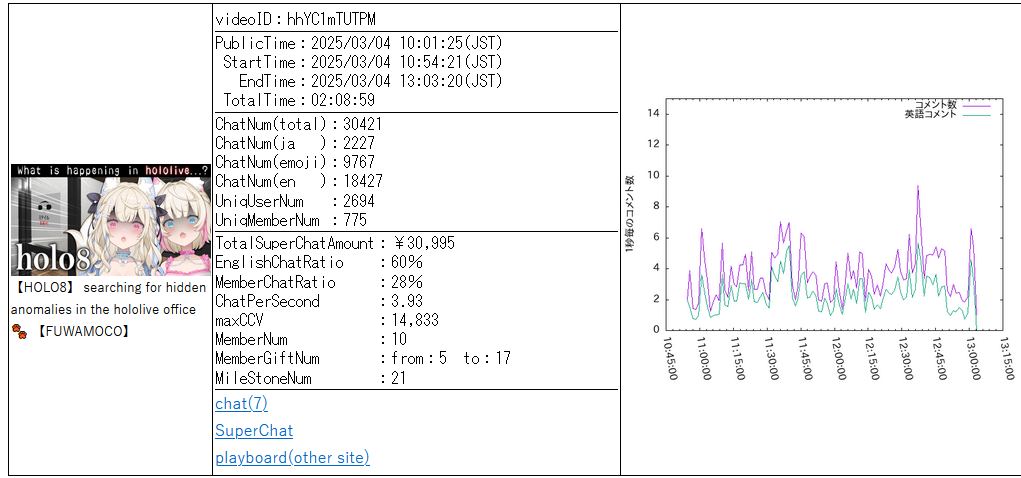Select the videoID hhYC1mTUTPM text
This screenshot has height=478, width=1021.
click(296, 20)
